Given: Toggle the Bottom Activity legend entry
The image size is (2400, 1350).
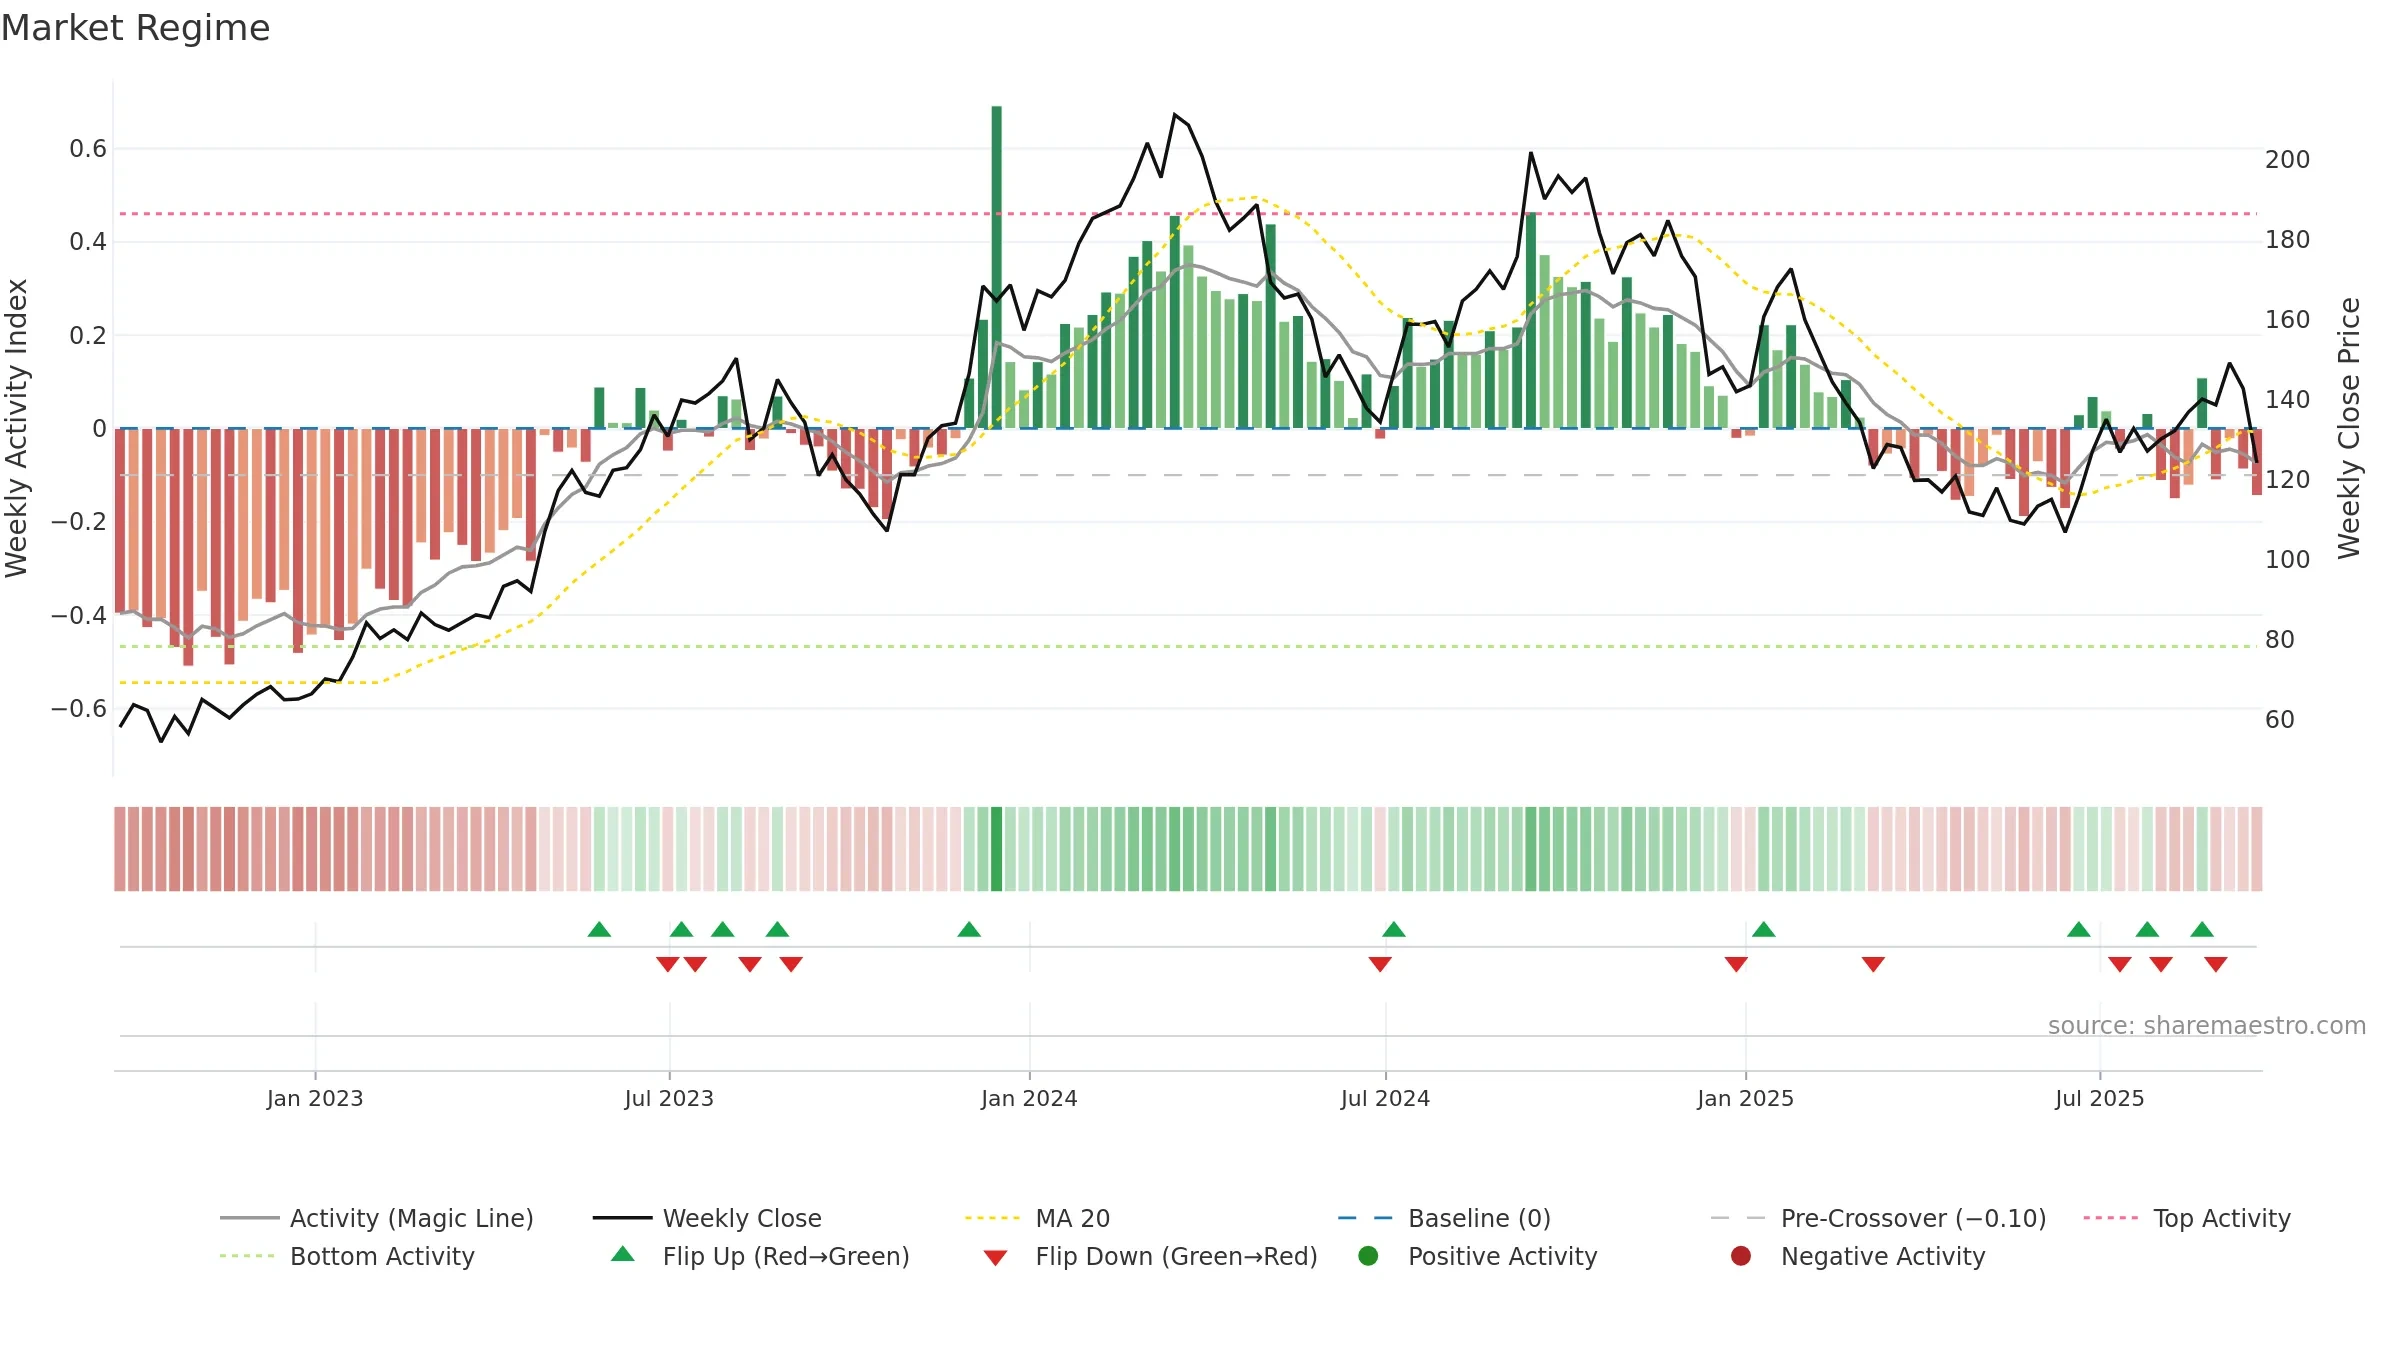Looking at the screenshot, I should point(347,1256).
